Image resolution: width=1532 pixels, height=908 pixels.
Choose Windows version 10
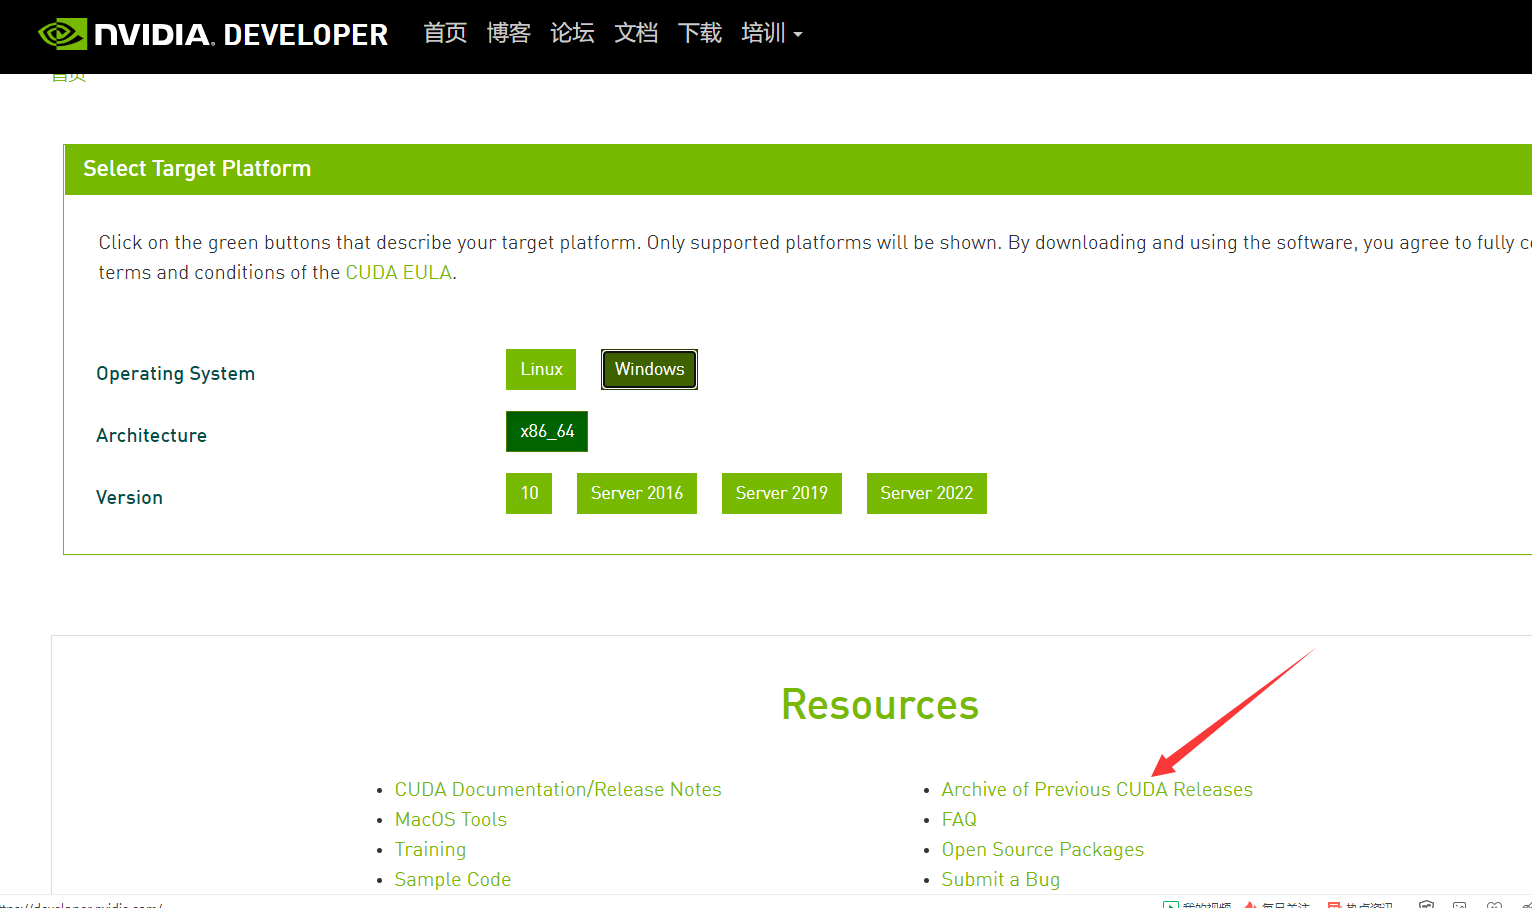coord(529,493)
